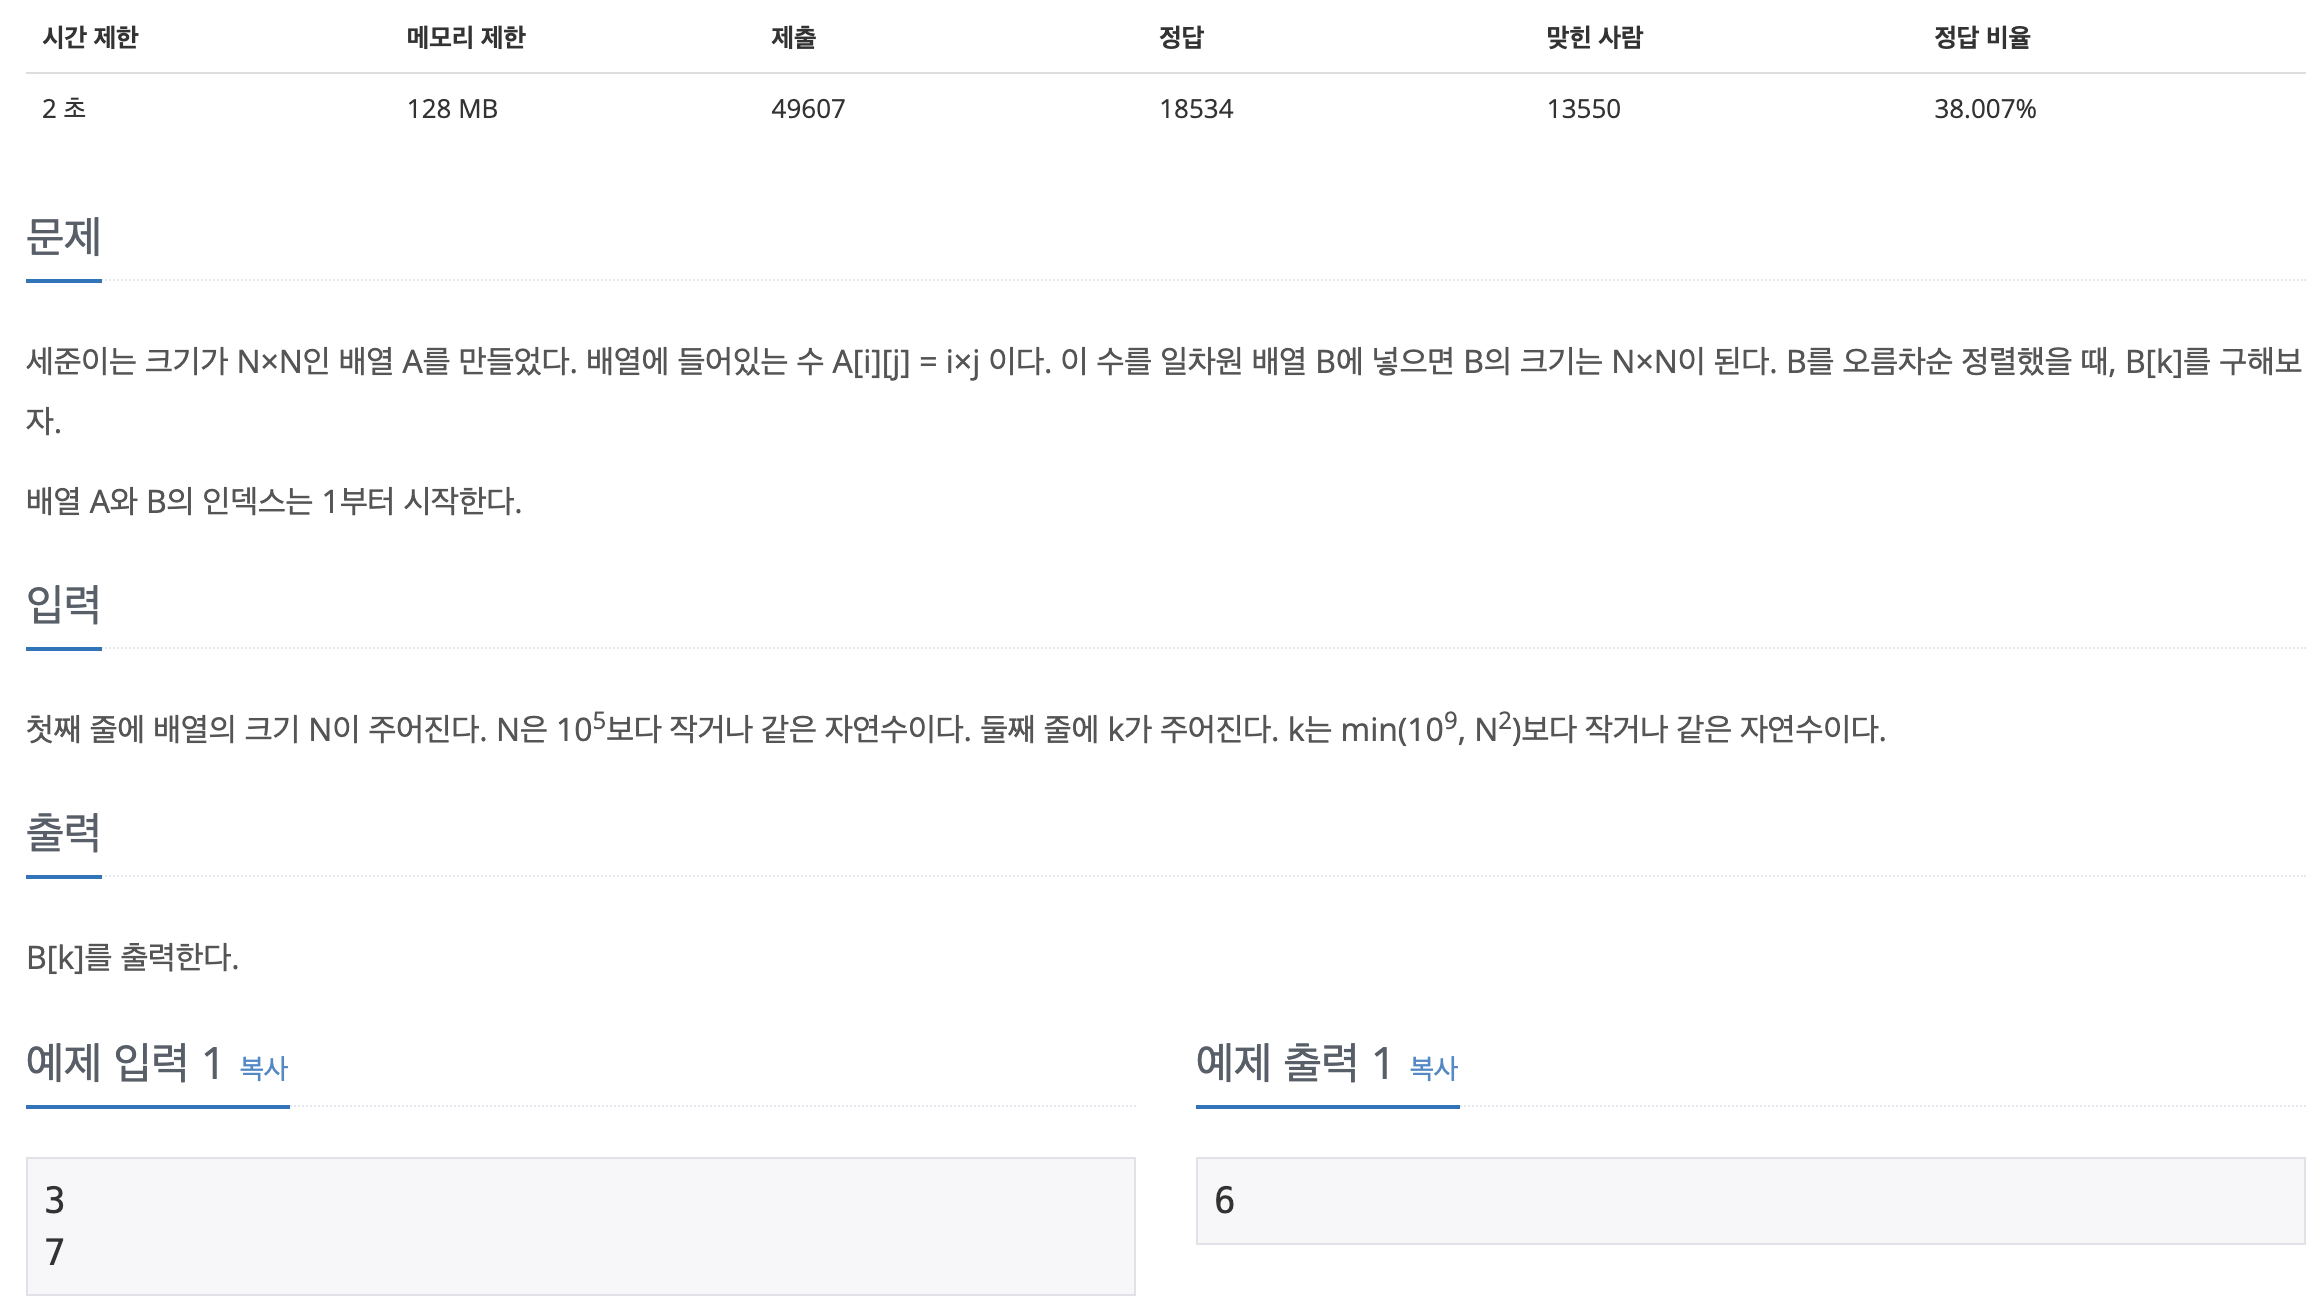The width and height of the screenshot is (2322, 1314).
Task: Click the submission count 49607
Action: point(808,109)
